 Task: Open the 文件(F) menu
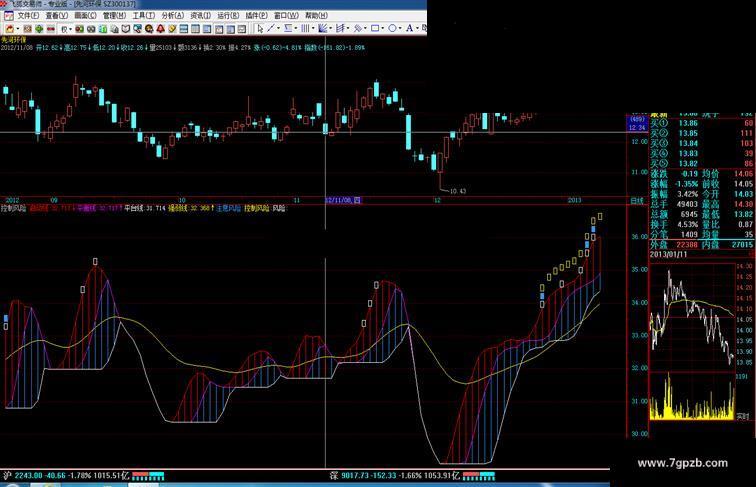[28, 15]
